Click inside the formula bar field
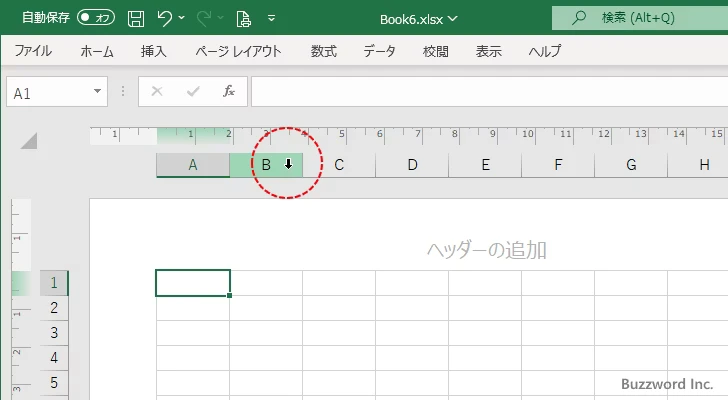The height and width of the screenshot is (400, 728). pyautogui.click(x=489, y=92)
